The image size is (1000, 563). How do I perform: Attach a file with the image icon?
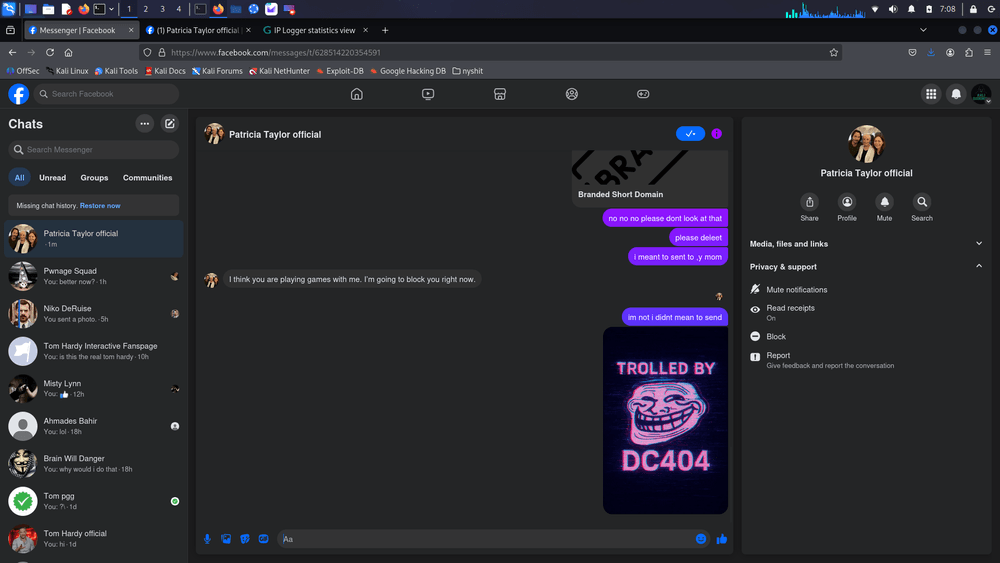[226, 539]
